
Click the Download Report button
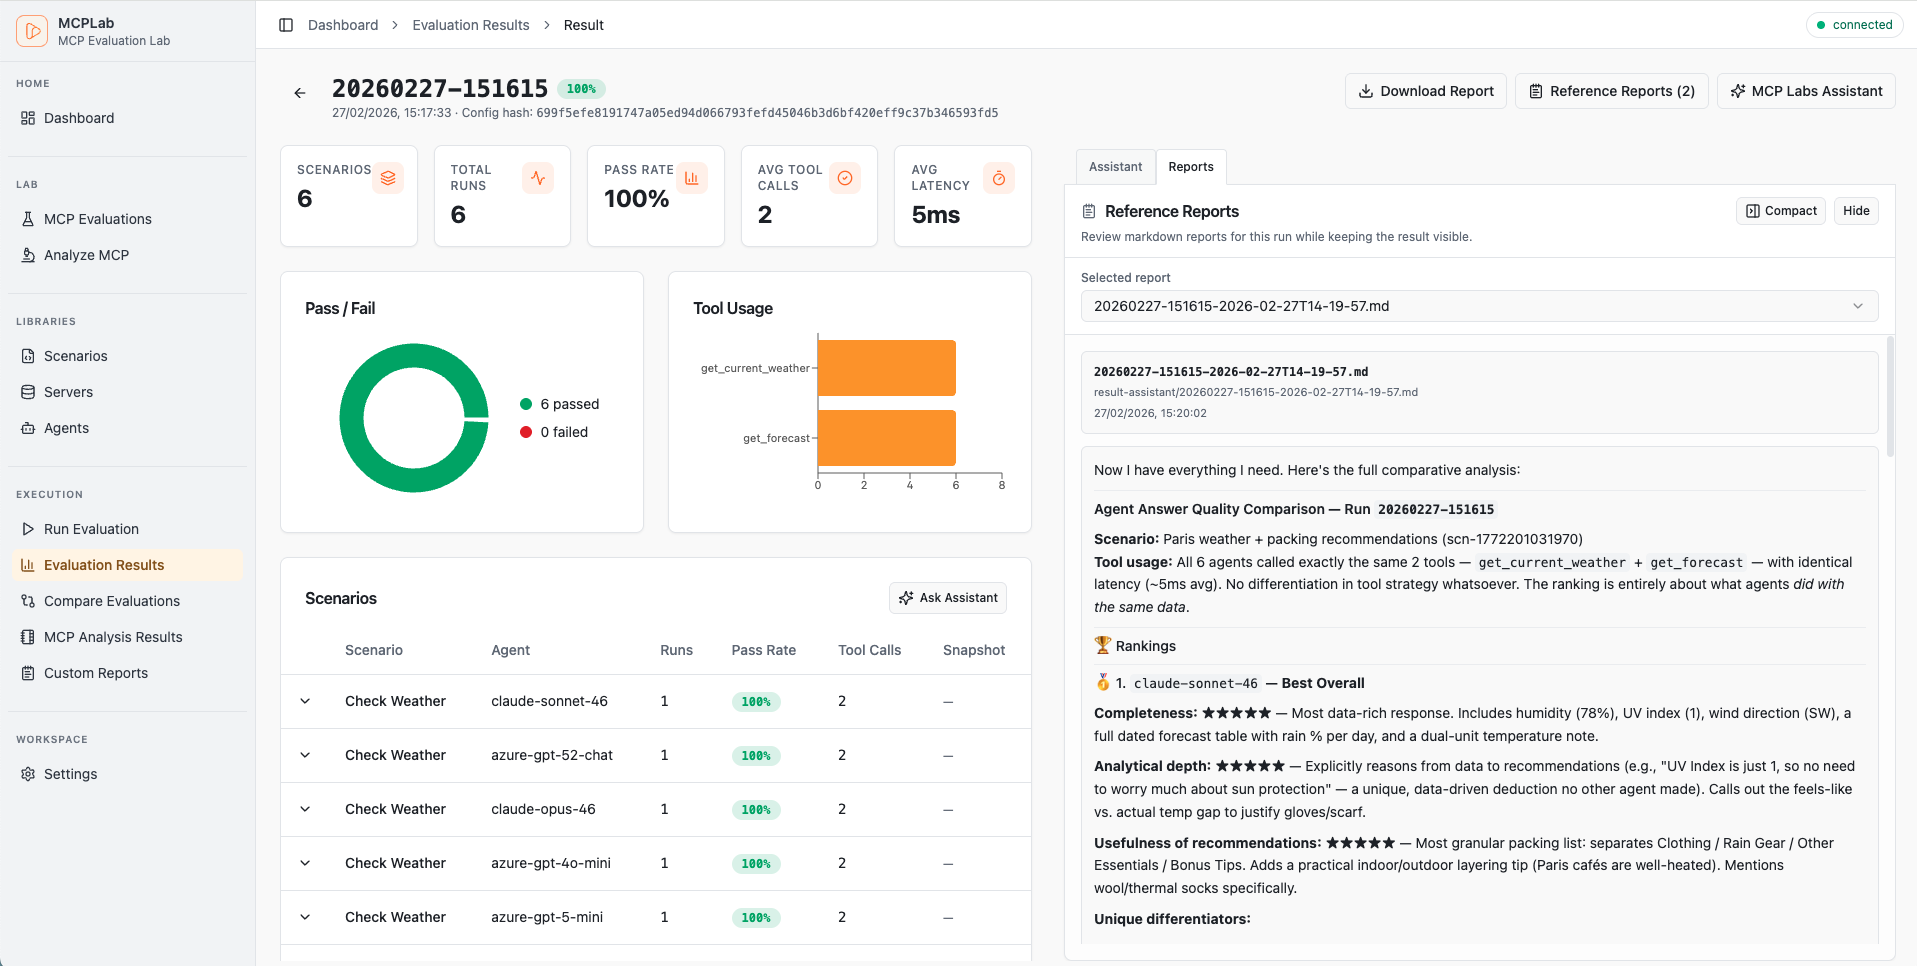click(x=1425, y=91)
